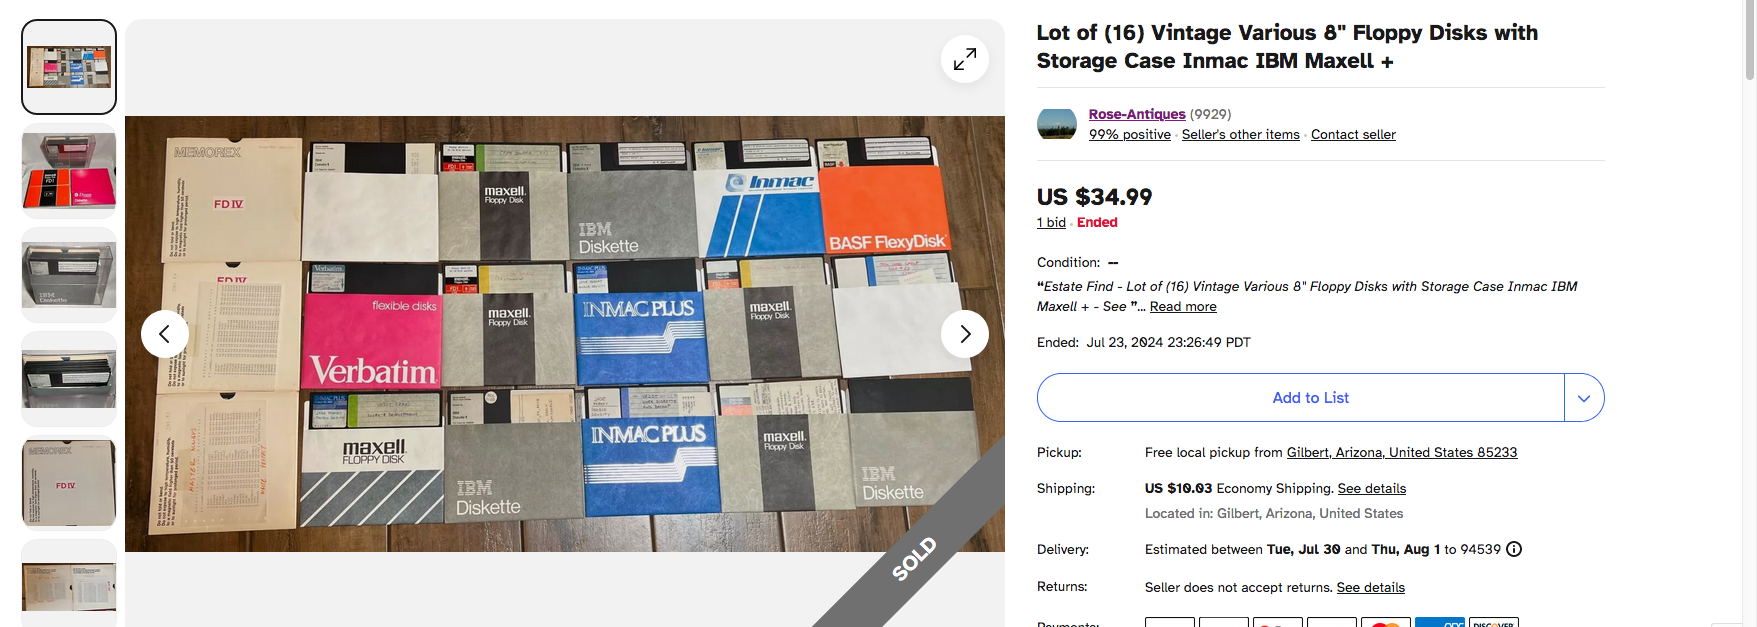The width and height of the screenshot is (1757, 627).
Task: Expand the Add to List dropdown arrow
Action: 1584,398
